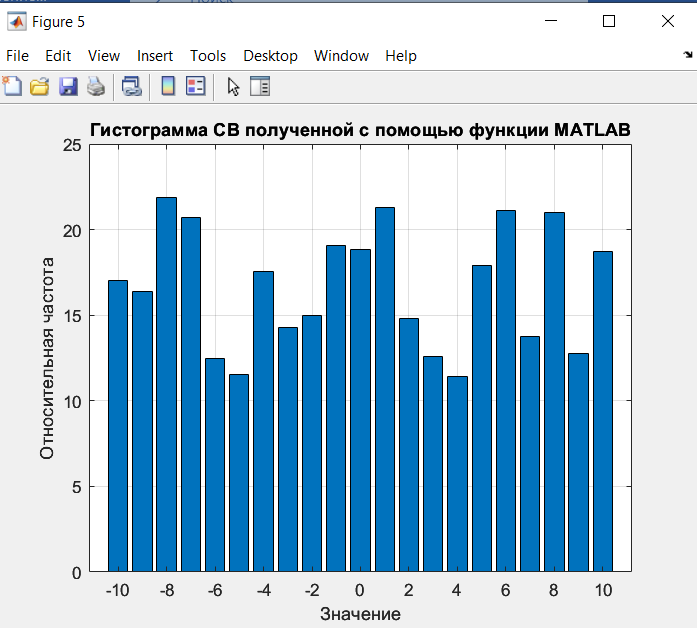Click the bar at x = 8

(554, 392)
